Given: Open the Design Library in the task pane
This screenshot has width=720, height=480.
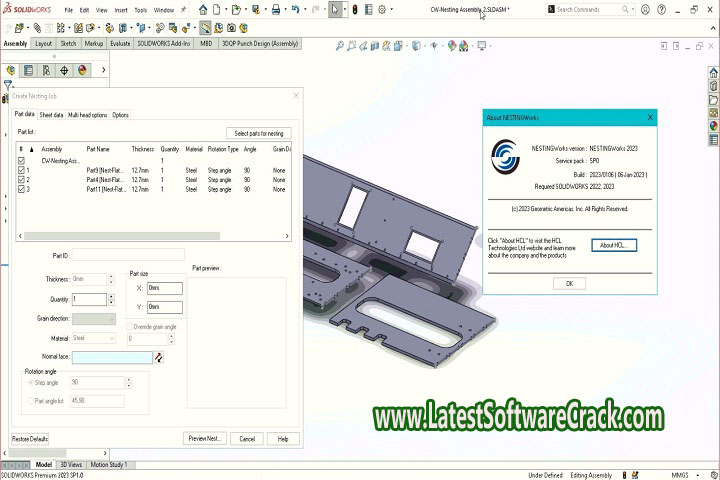Looking at the screenshot, I should click(713, 86).
